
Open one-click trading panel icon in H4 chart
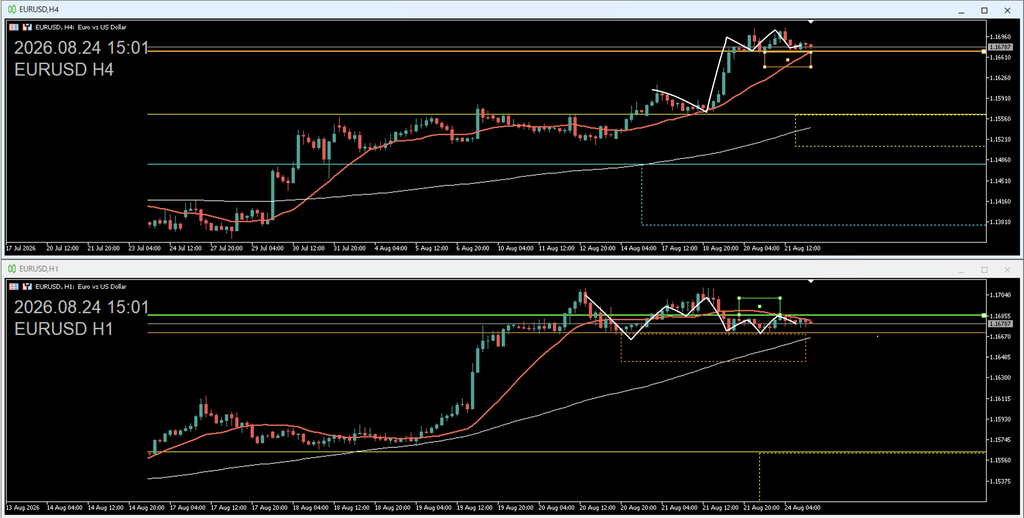(x=14, y=27)
